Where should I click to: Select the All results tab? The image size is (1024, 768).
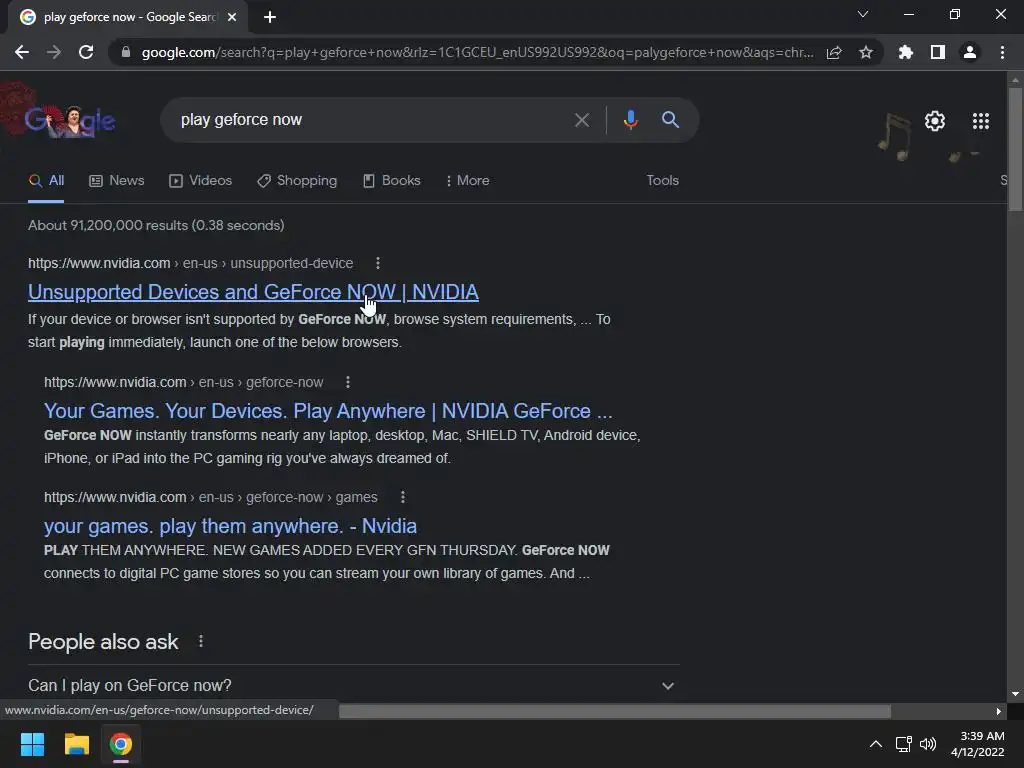click(46, 181)
